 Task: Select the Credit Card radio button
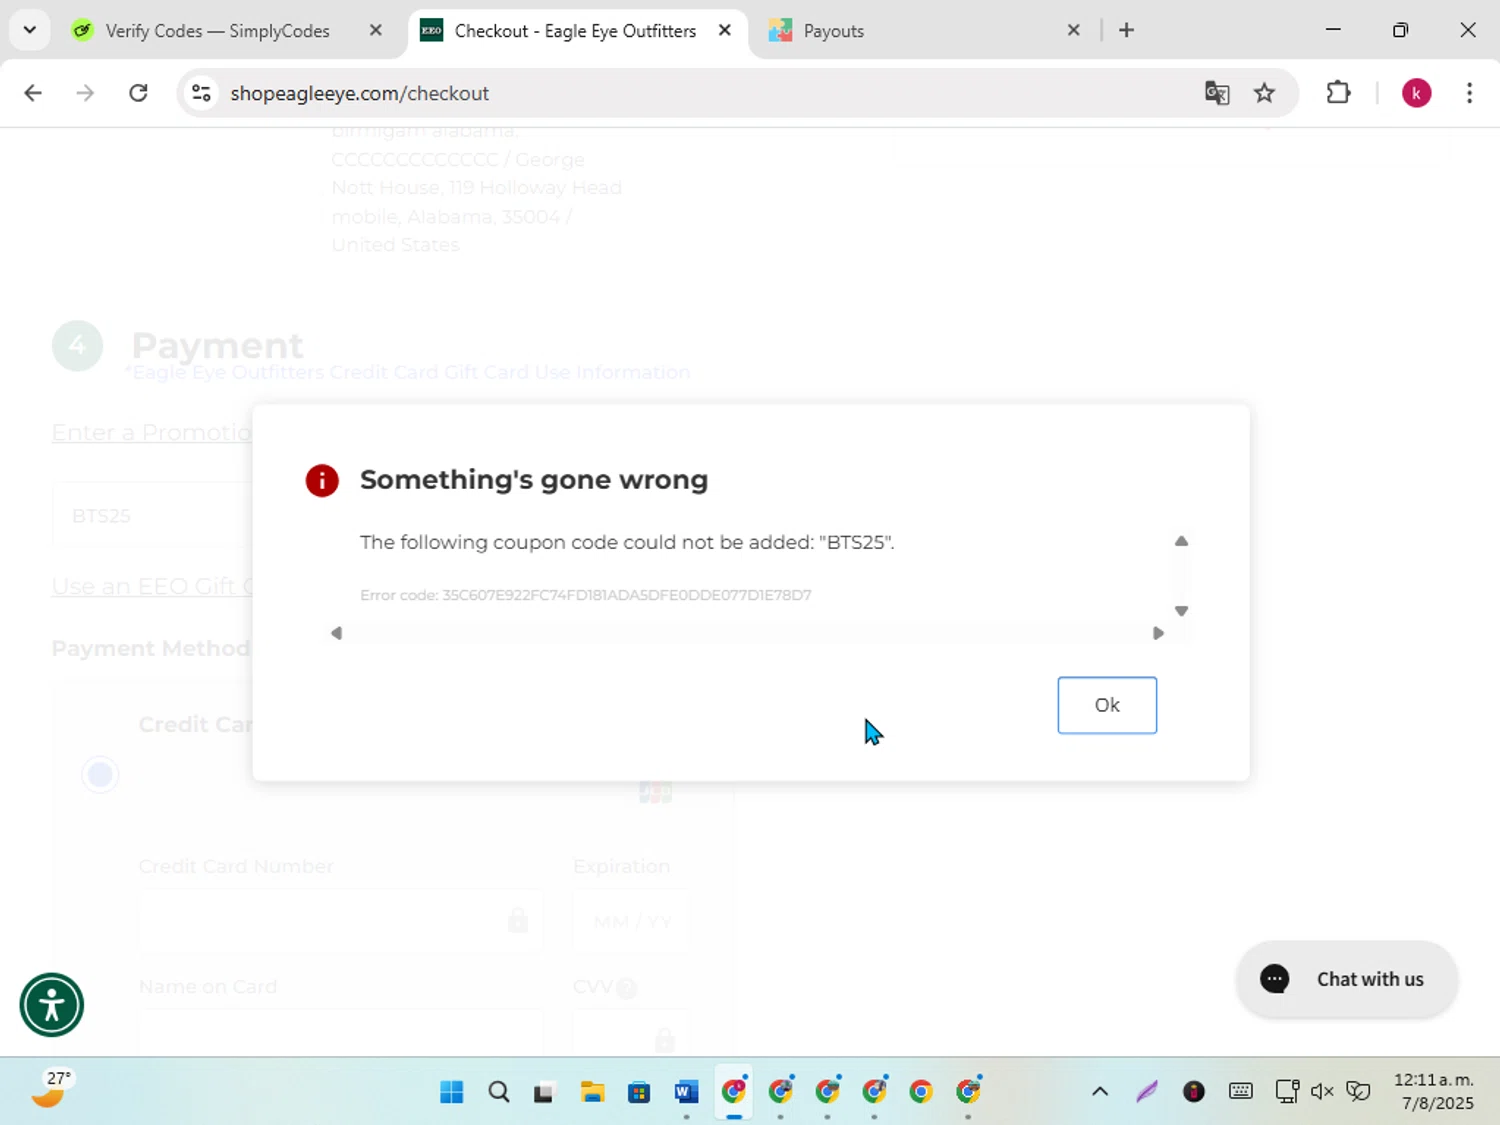pos(100,774)
